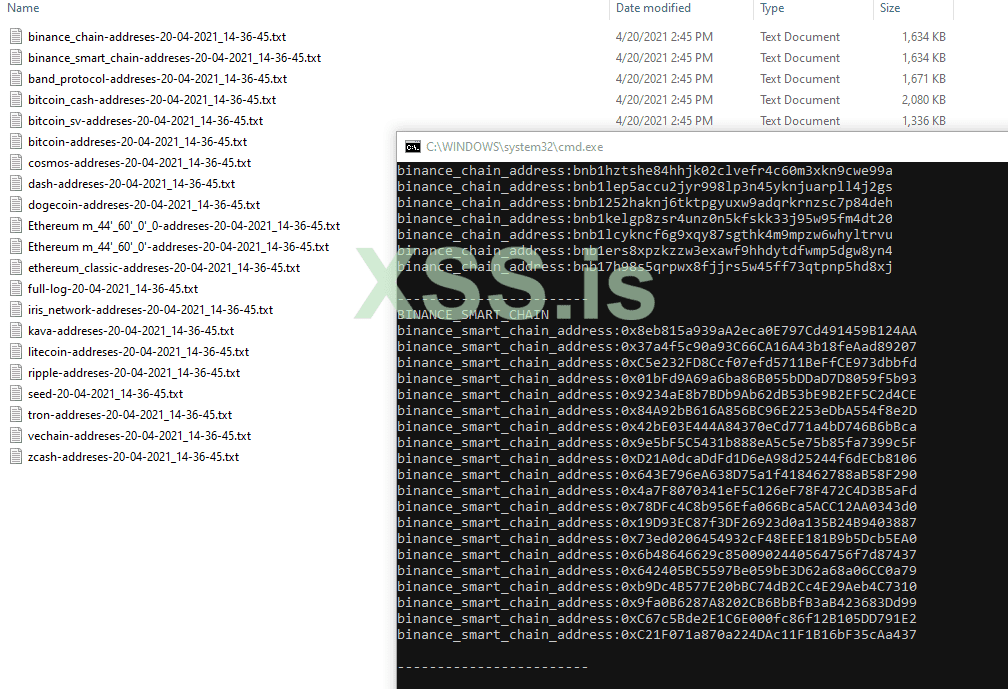This screenshot has width=1008, height=689.
Task: Select bitcoin_sv-addreses-20-04-2021_14-36-45.txt file name
Action: pos(145,121)
